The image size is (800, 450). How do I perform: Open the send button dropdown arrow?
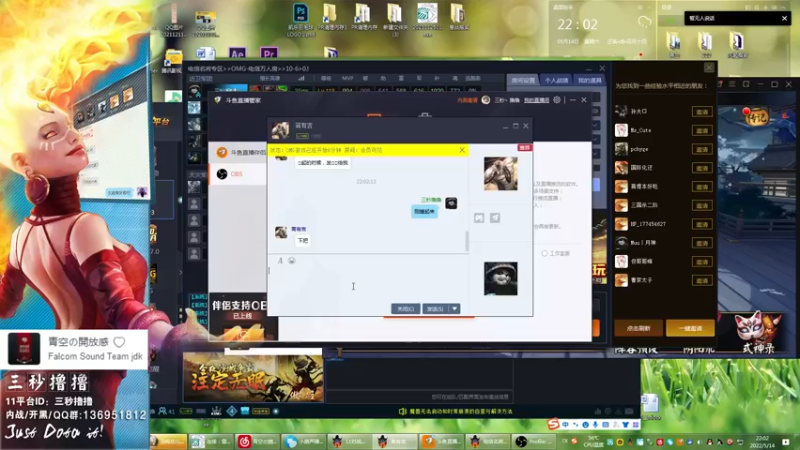[x=454, y=309]
